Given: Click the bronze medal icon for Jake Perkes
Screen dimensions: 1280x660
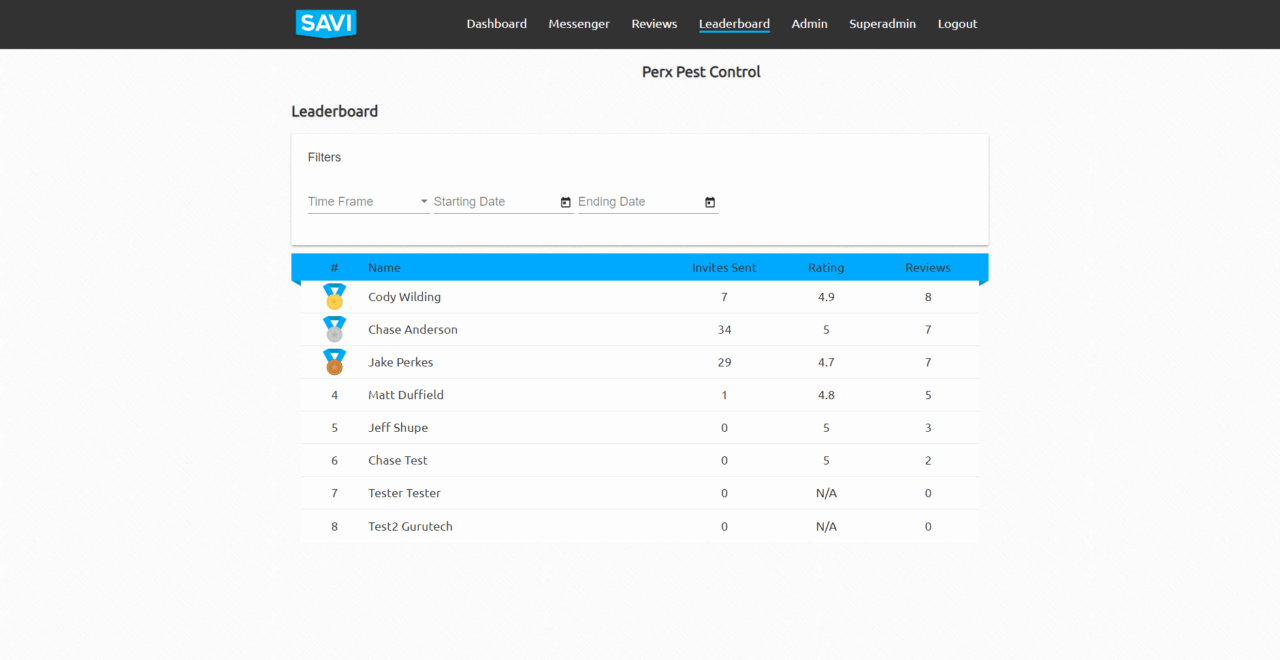Looking at the screenshot, I should pos(334,362).
